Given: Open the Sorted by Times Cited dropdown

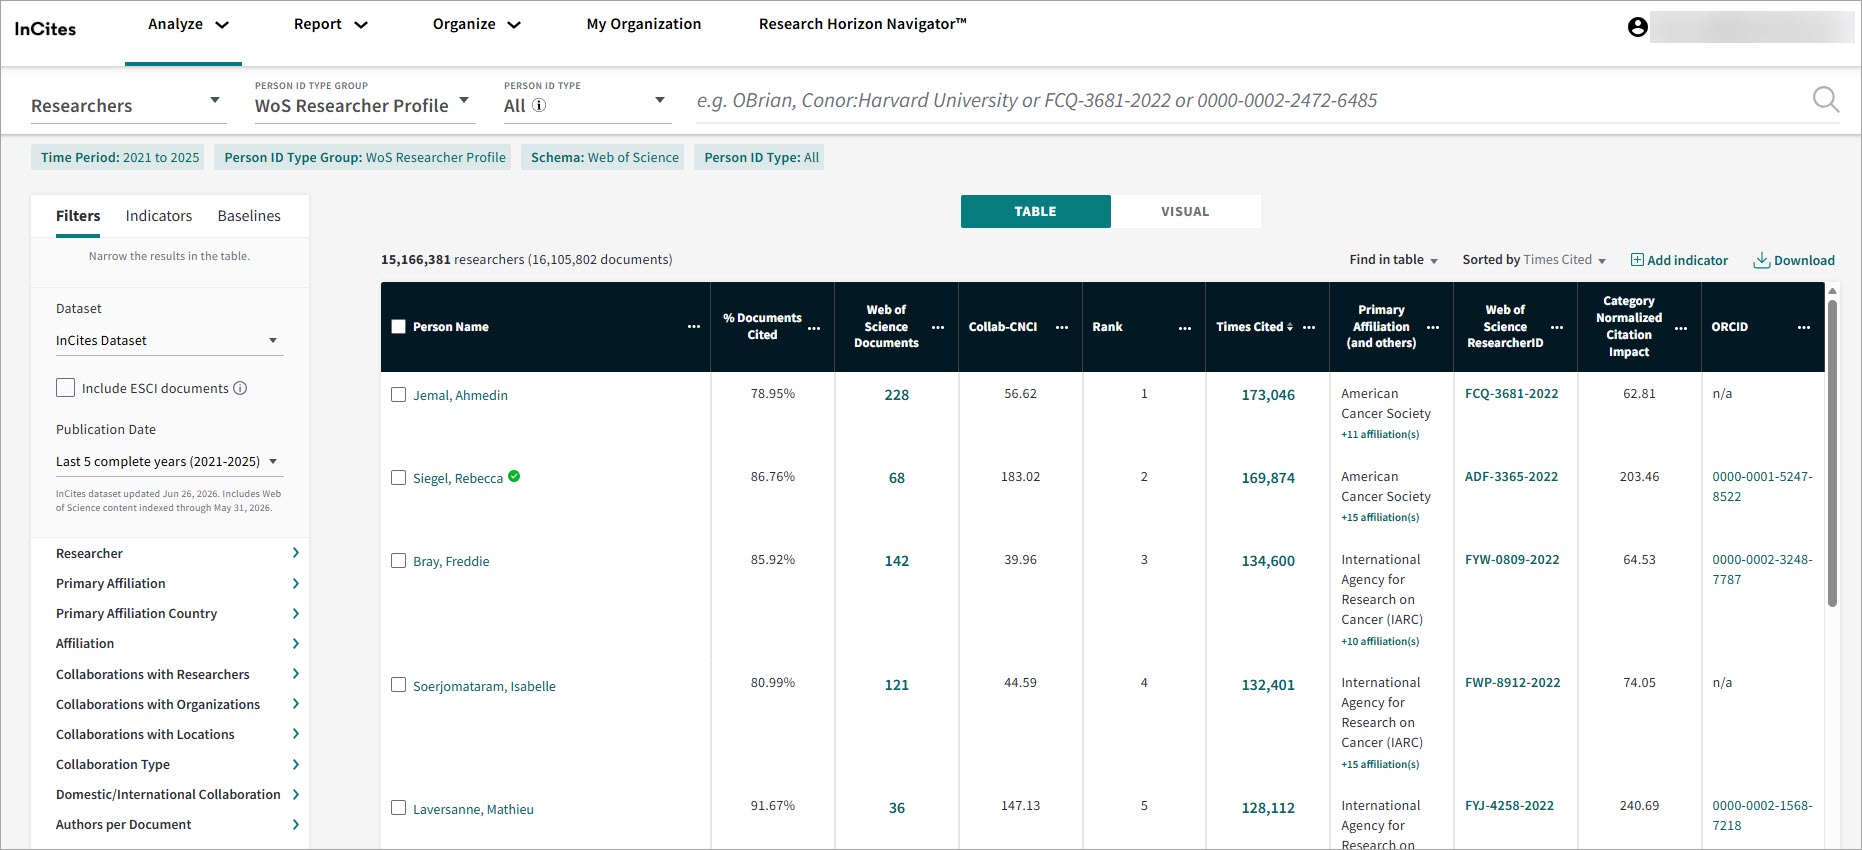Looking at the screenshot, I should coord(1535,260).
